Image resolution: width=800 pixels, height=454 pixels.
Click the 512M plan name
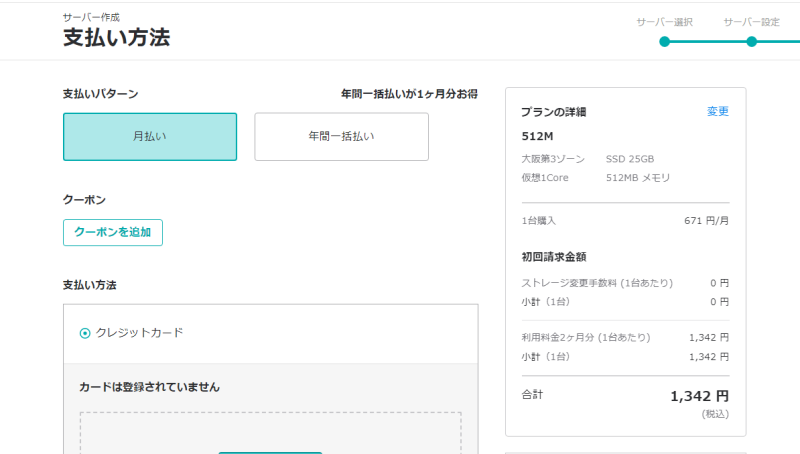[x=537, y=136]
